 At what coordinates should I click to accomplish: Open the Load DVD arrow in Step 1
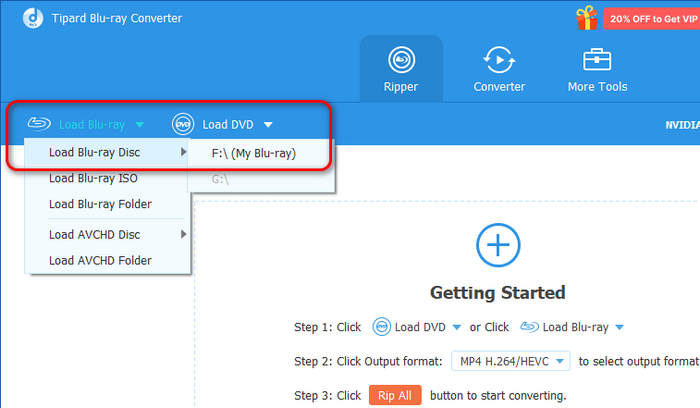[457, 327]
